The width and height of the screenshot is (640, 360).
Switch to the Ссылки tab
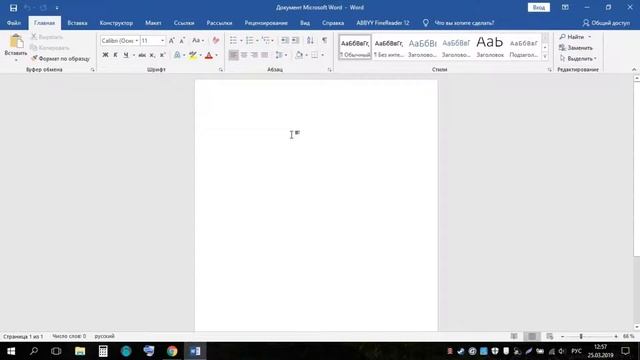pos(184,23)
